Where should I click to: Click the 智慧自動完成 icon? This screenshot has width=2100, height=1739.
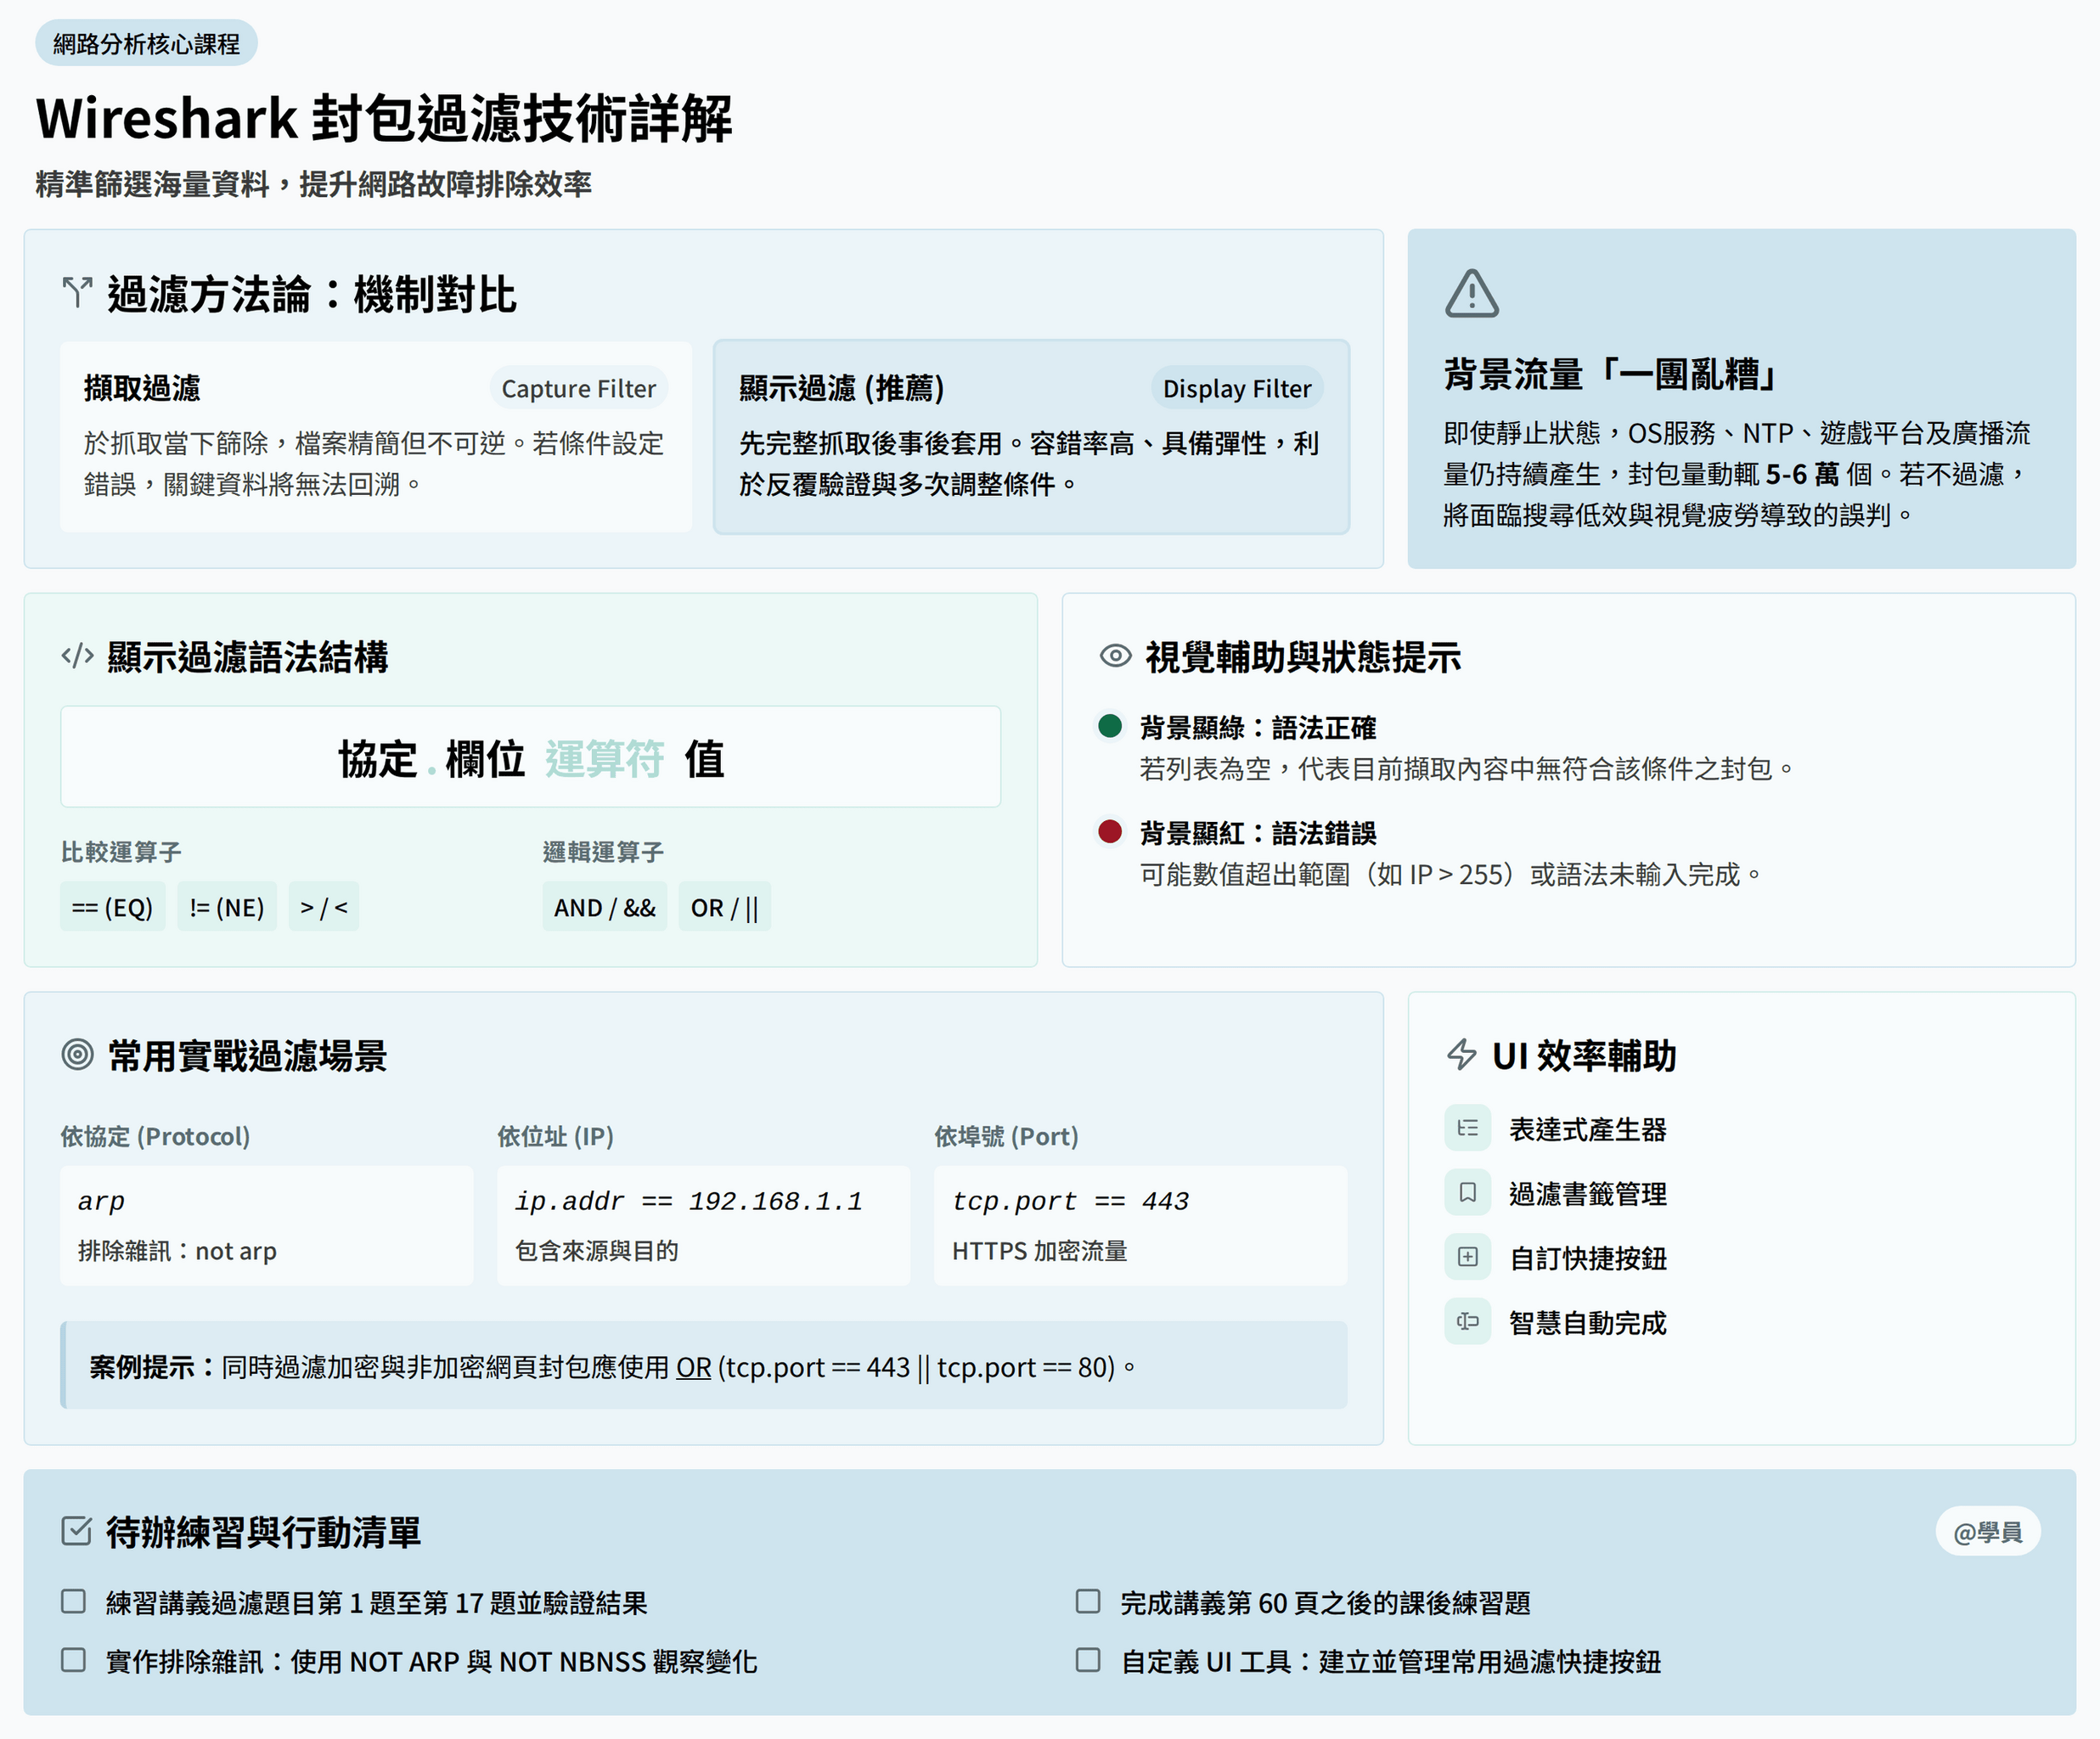point(1467,1321)
